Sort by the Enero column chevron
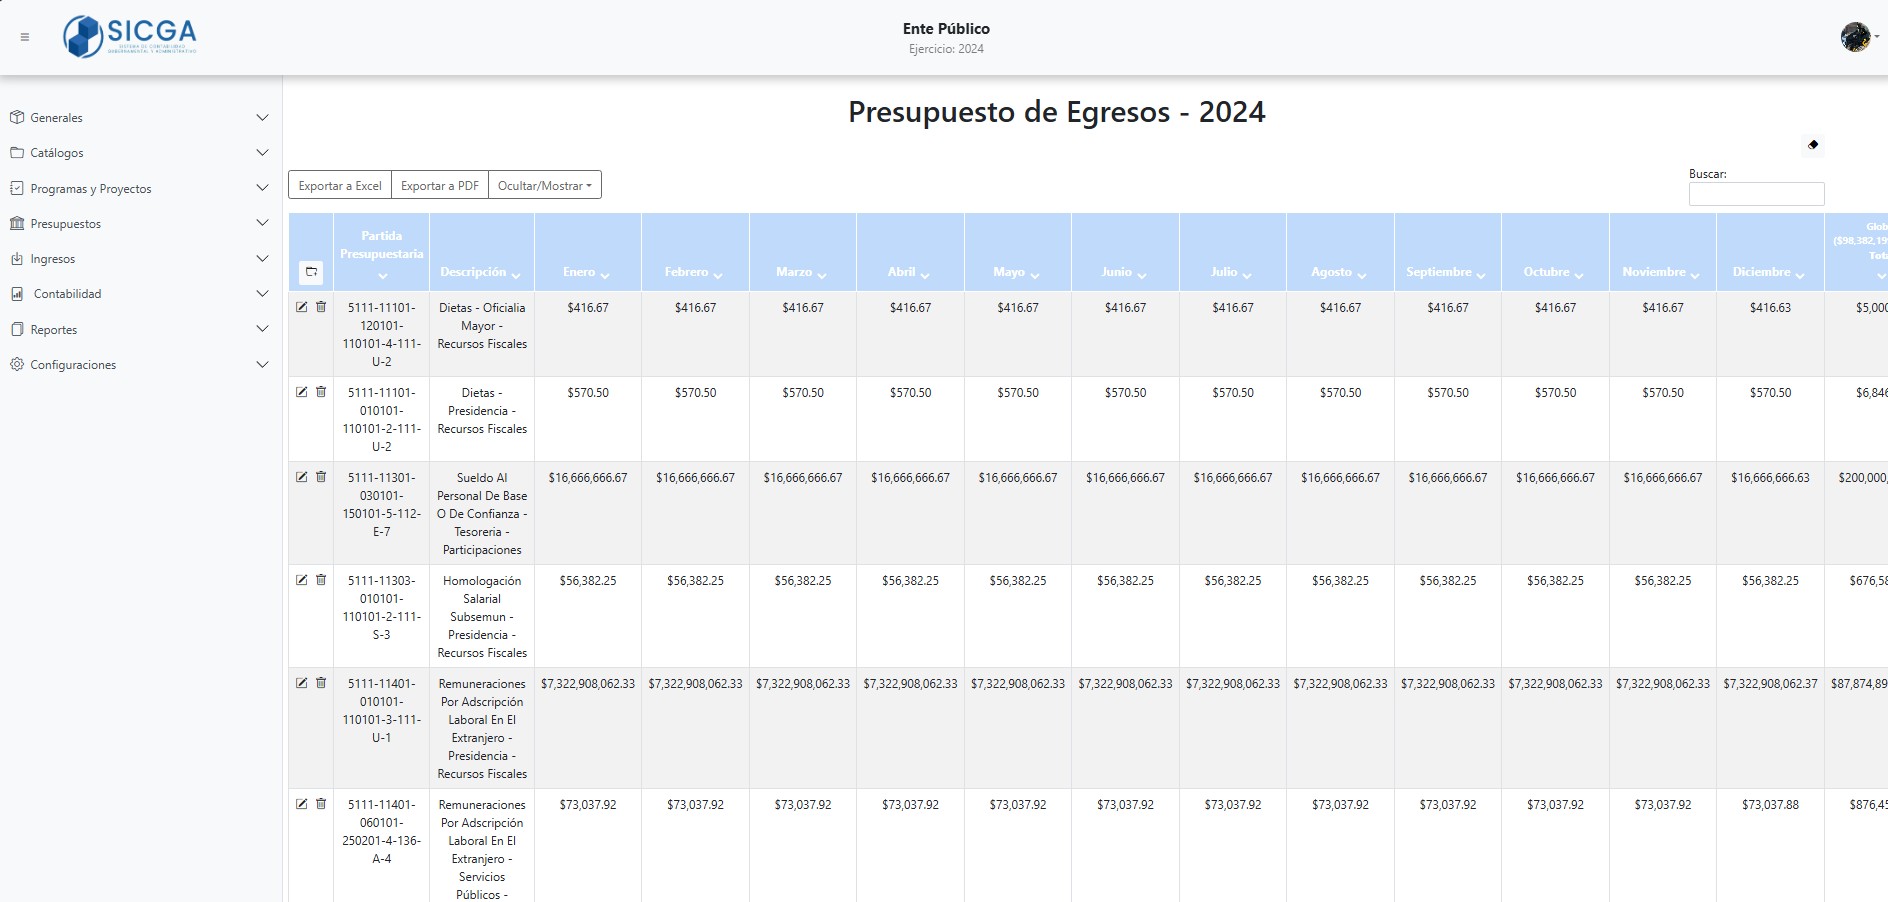This screenshot has width=1888, height=902. (605, 275)
